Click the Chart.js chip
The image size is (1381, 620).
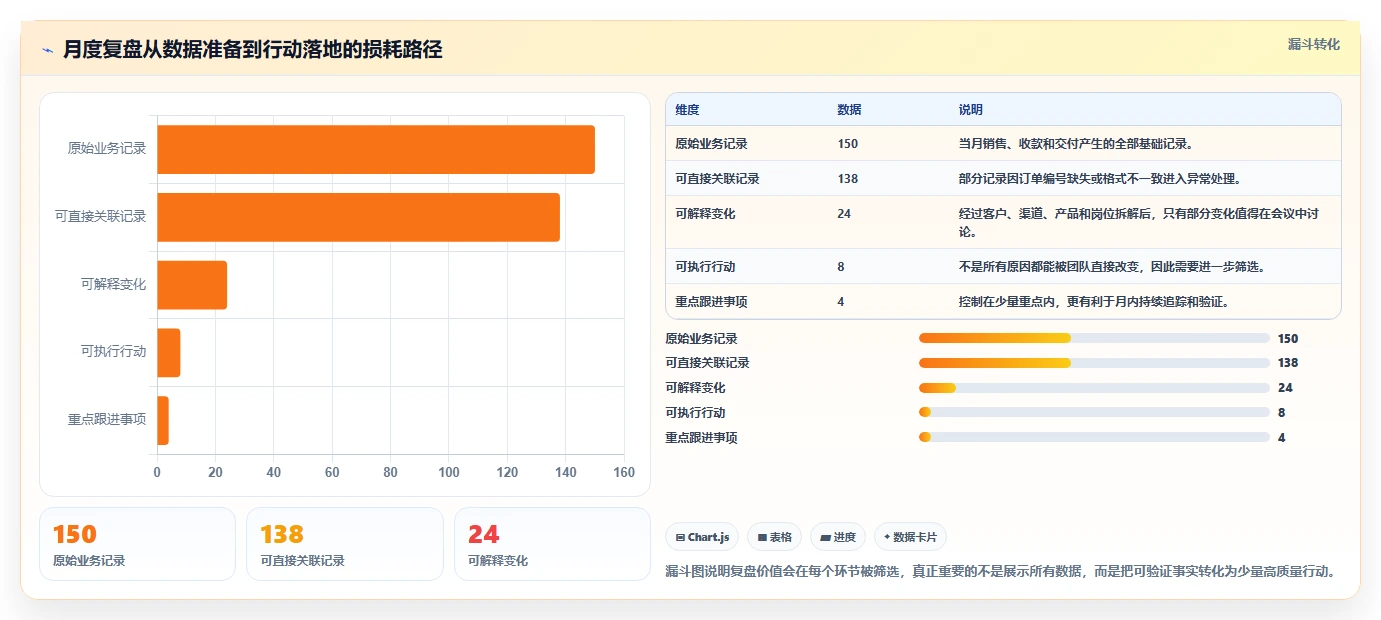(x=702, y=537)
